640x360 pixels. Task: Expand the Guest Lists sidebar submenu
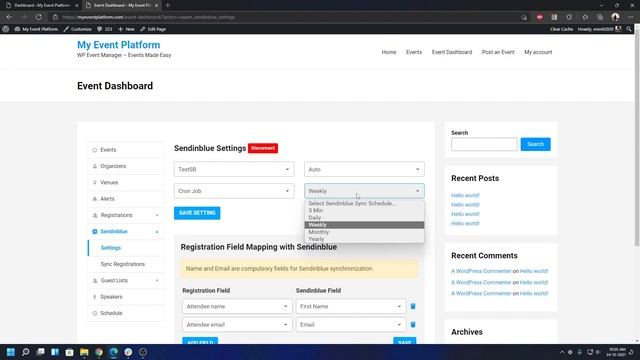[x=157, y=280]
